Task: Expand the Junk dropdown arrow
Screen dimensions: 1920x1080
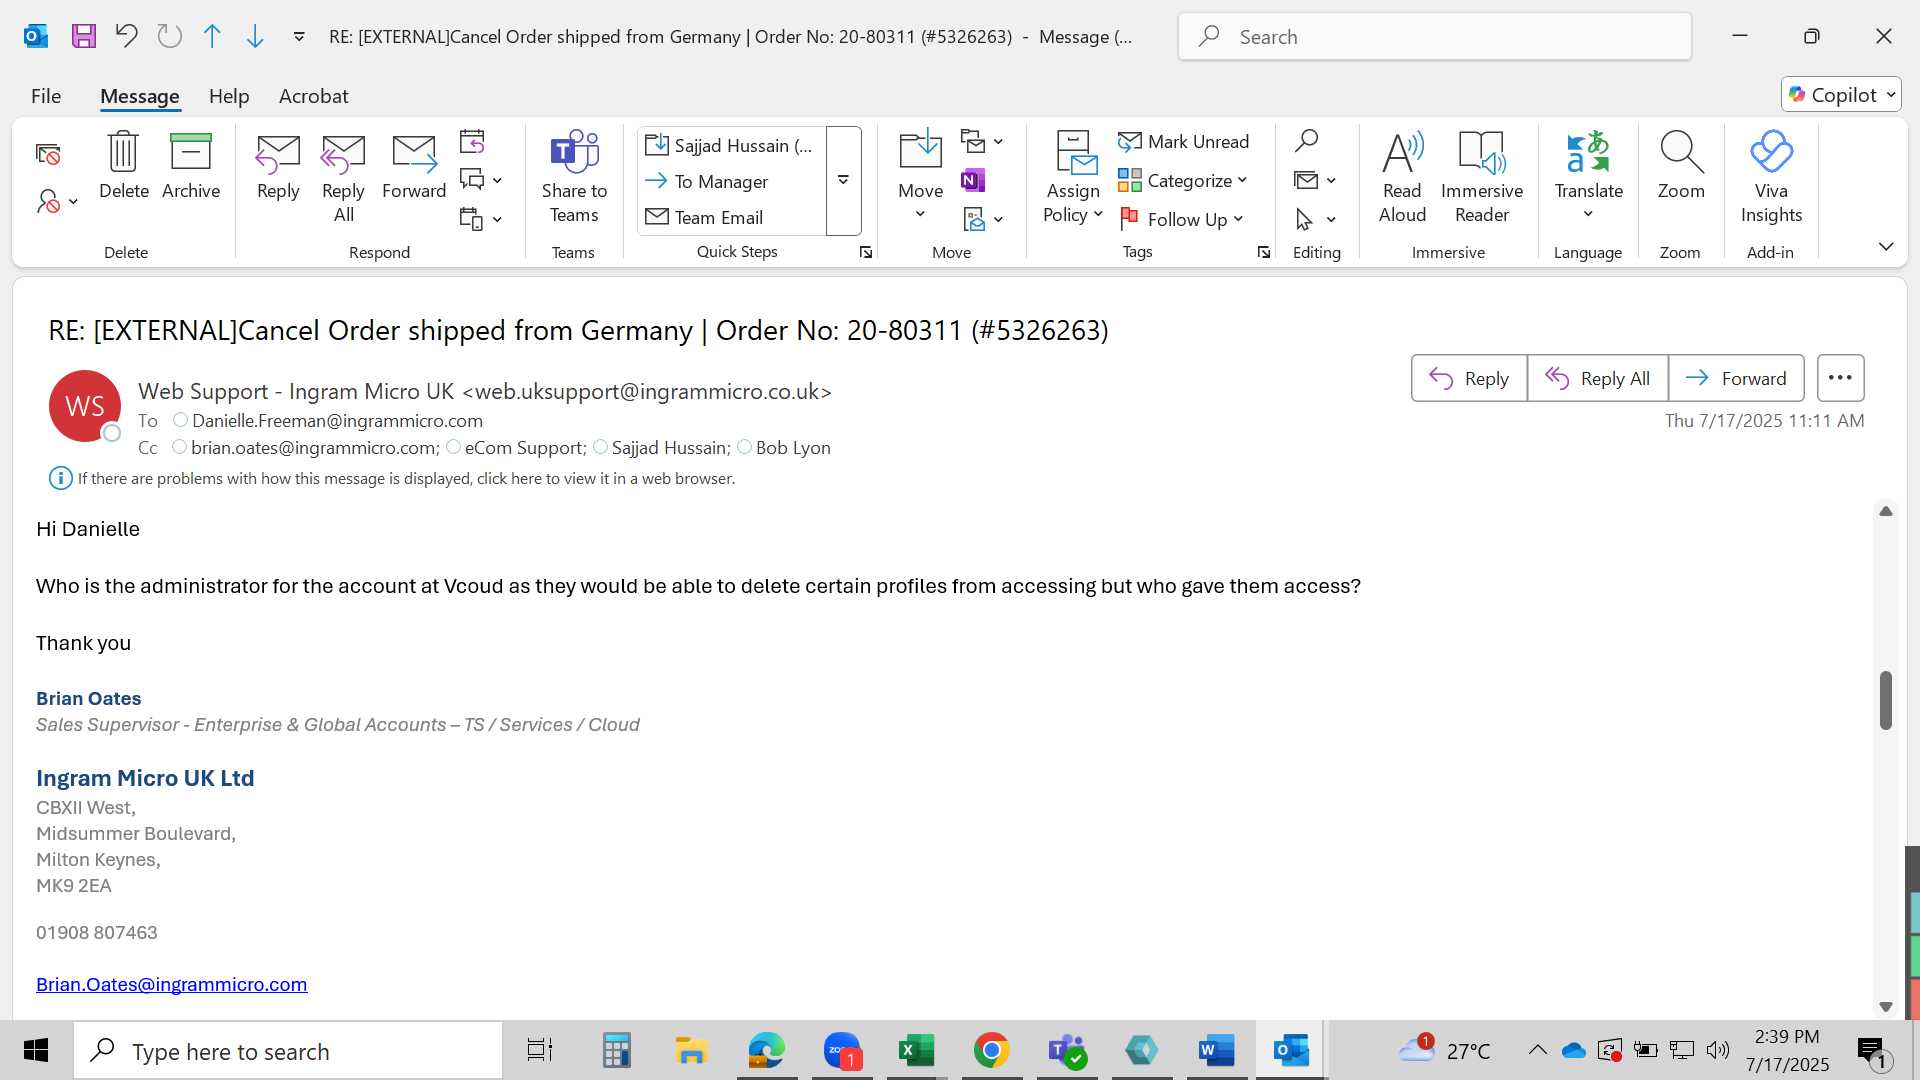Action: pyautogui.click(x=74, y=202)
